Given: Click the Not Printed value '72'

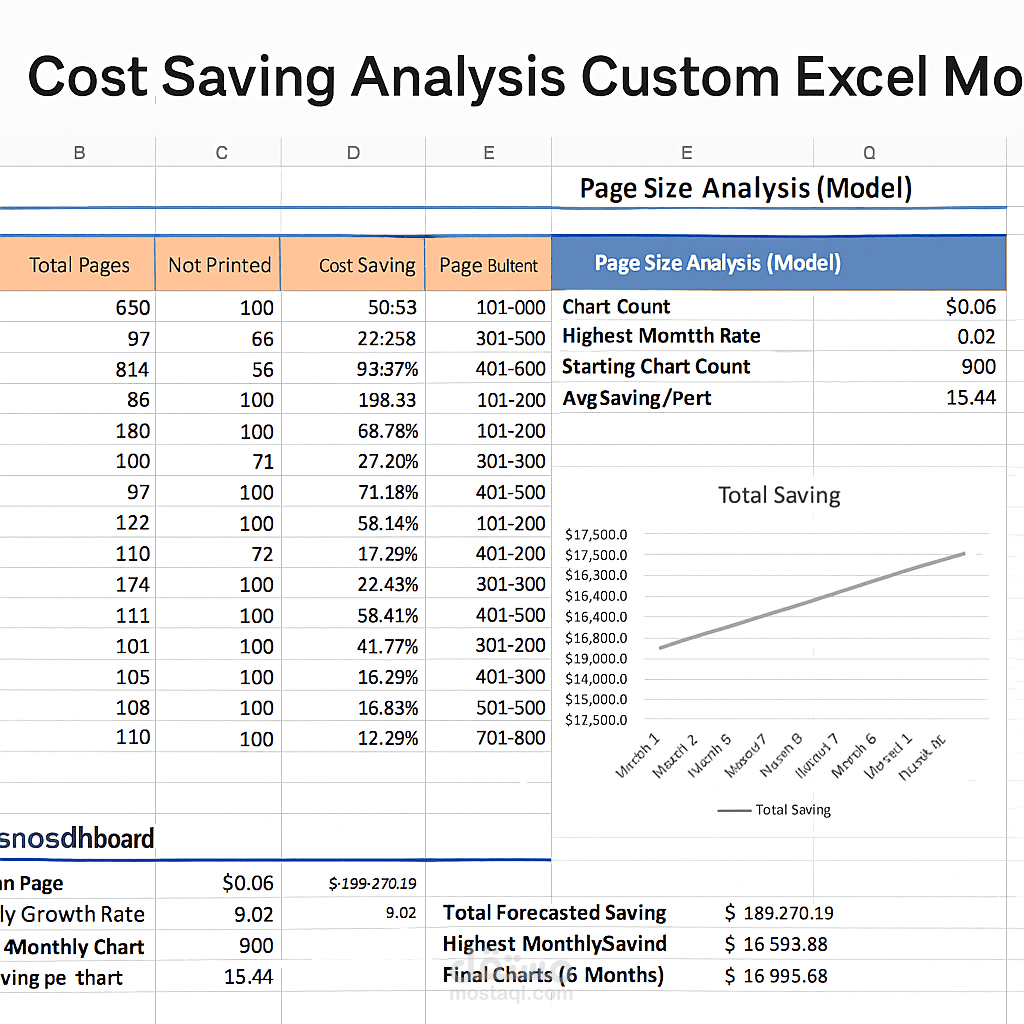Looking at the screenshot, I should pos(262,554).
